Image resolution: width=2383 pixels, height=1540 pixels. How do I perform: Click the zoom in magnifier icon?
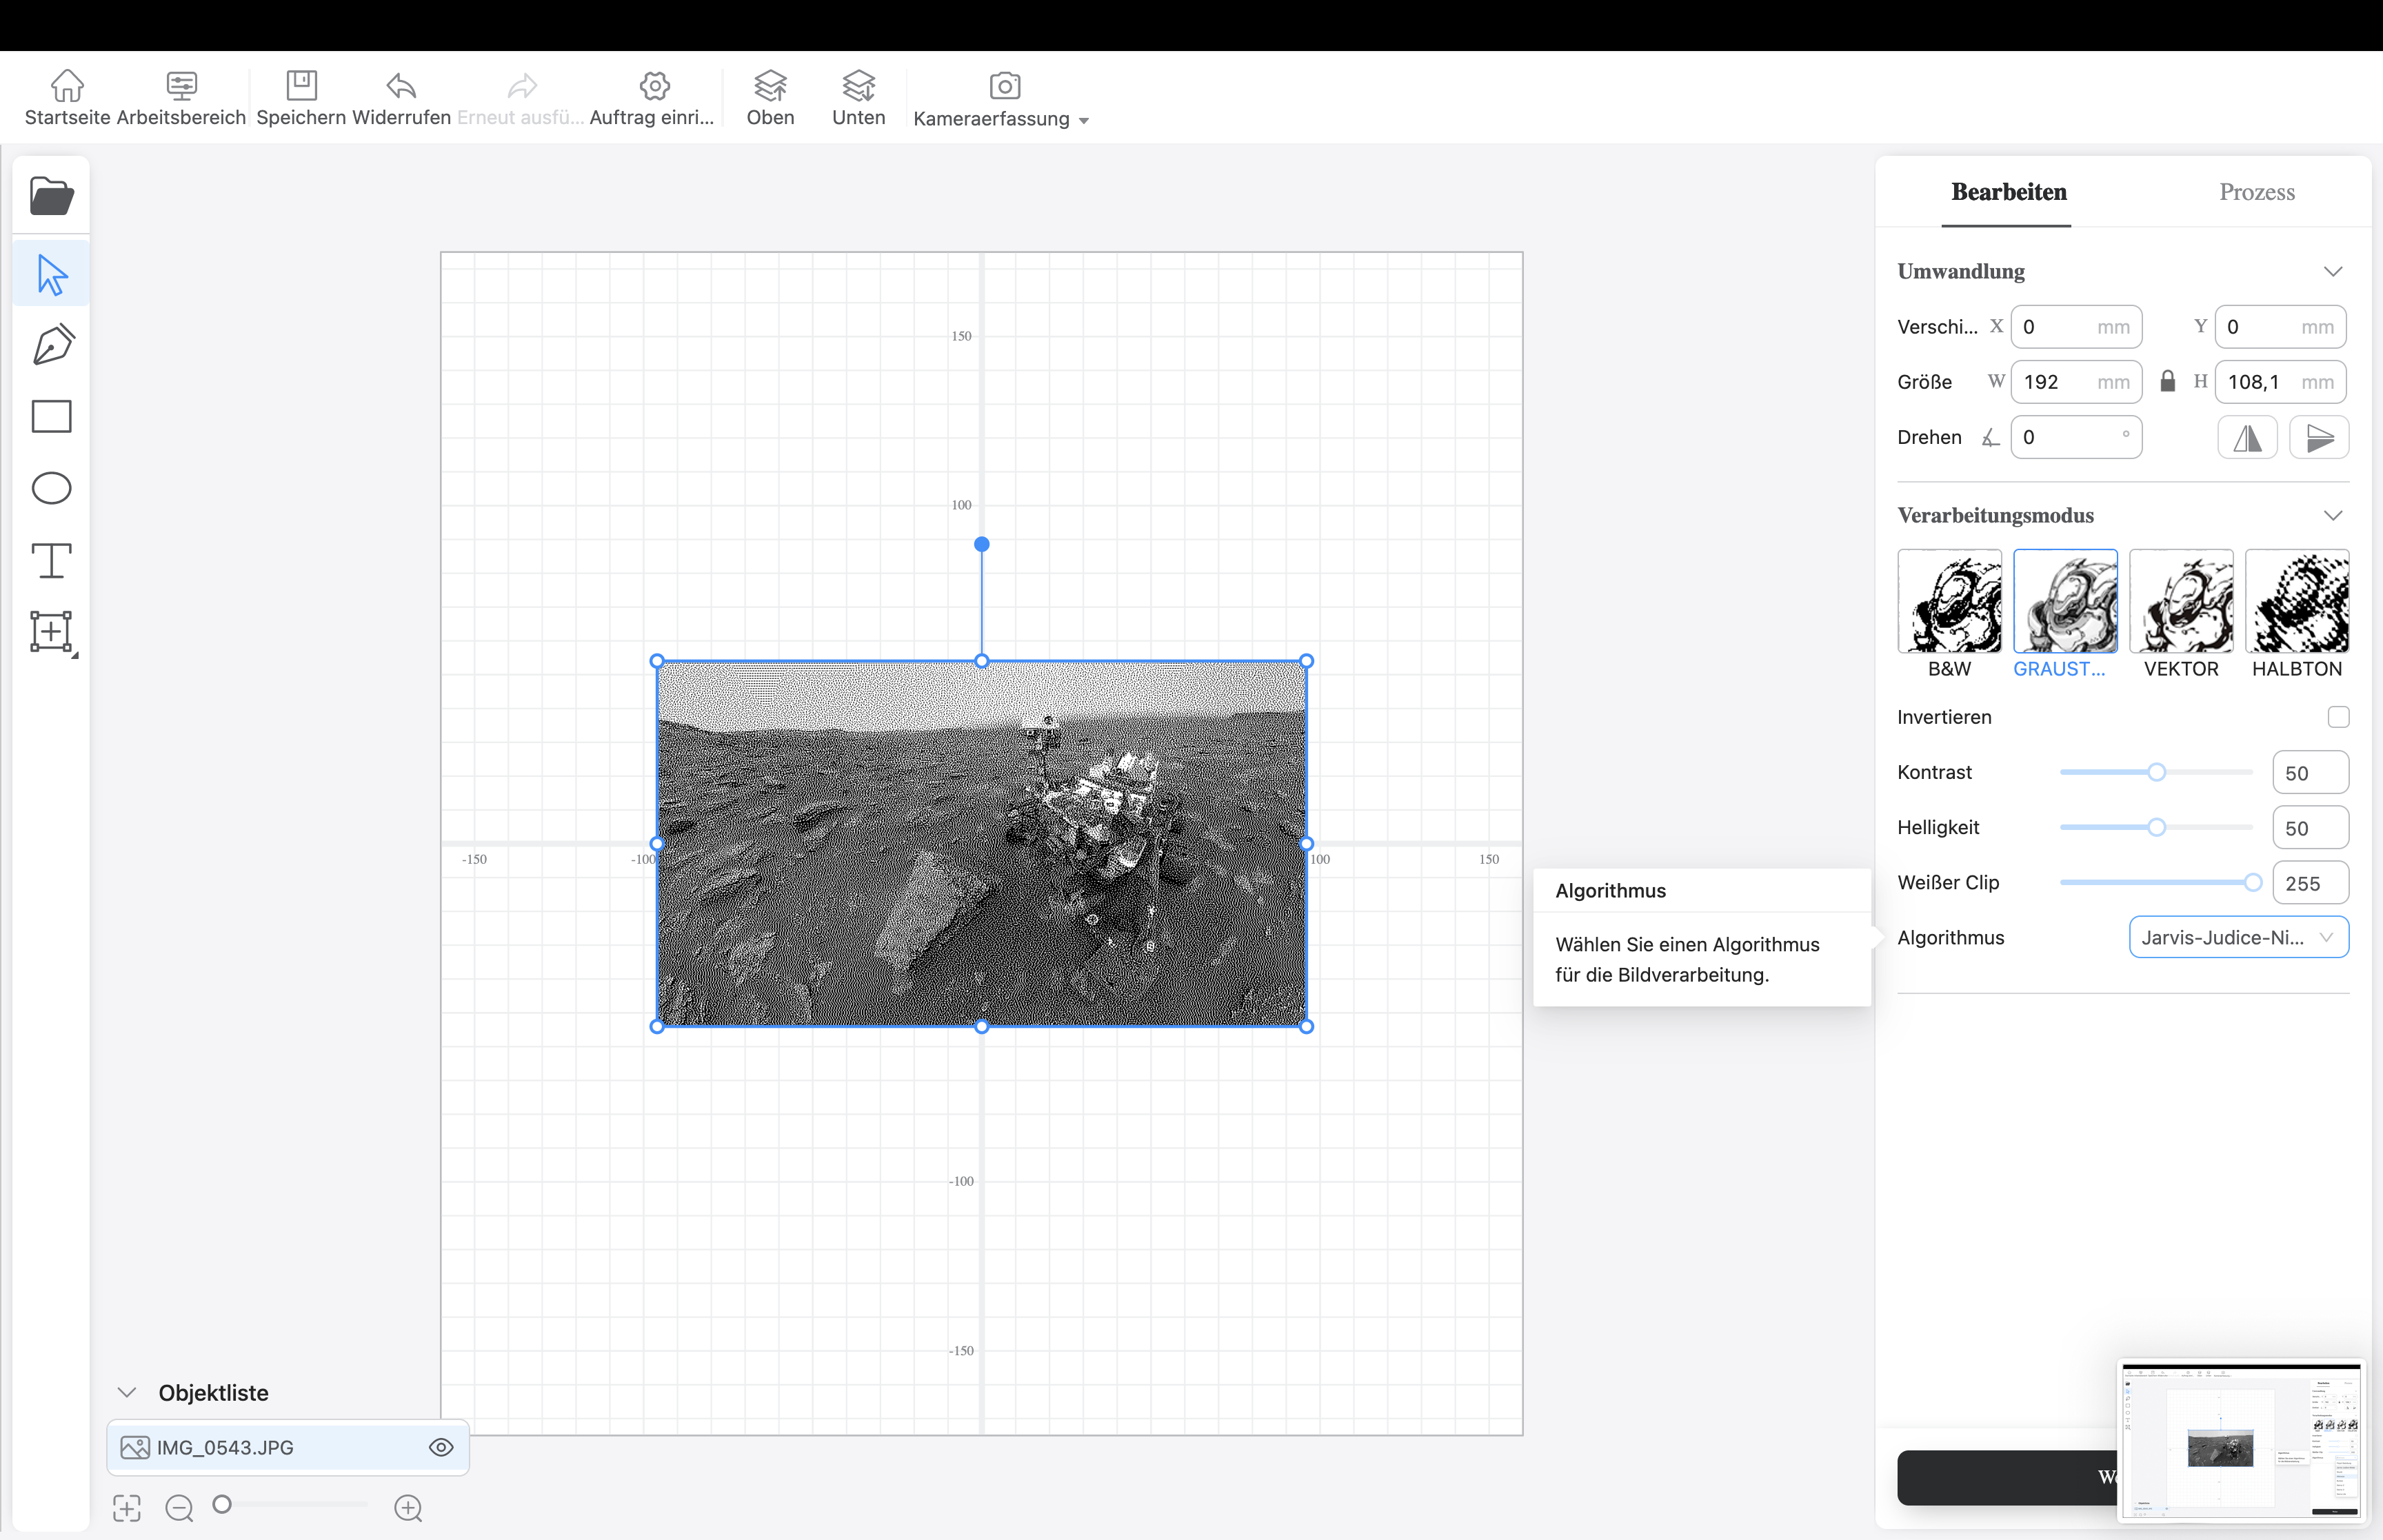pyautogui.click(x=408, y=1508)
